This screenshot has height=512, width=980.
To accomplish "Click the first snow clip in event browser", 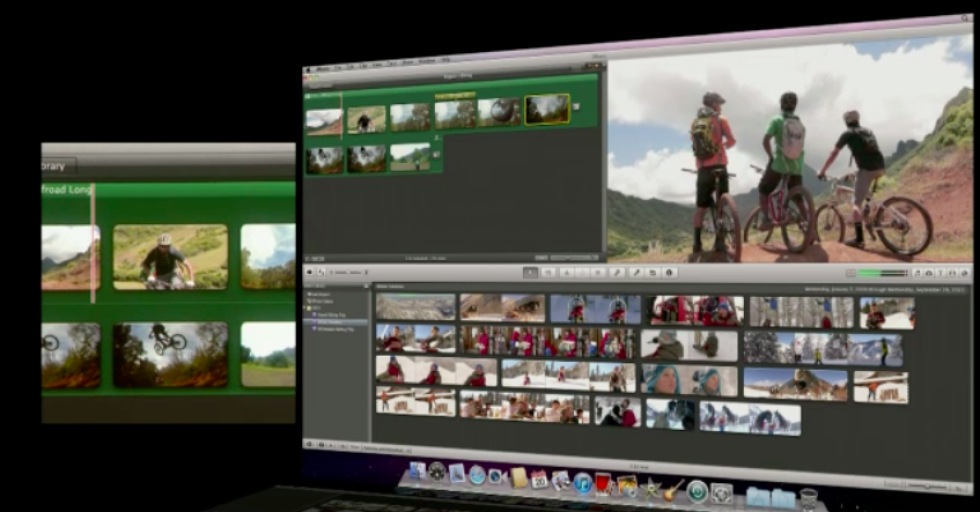I will pos(415,307).
